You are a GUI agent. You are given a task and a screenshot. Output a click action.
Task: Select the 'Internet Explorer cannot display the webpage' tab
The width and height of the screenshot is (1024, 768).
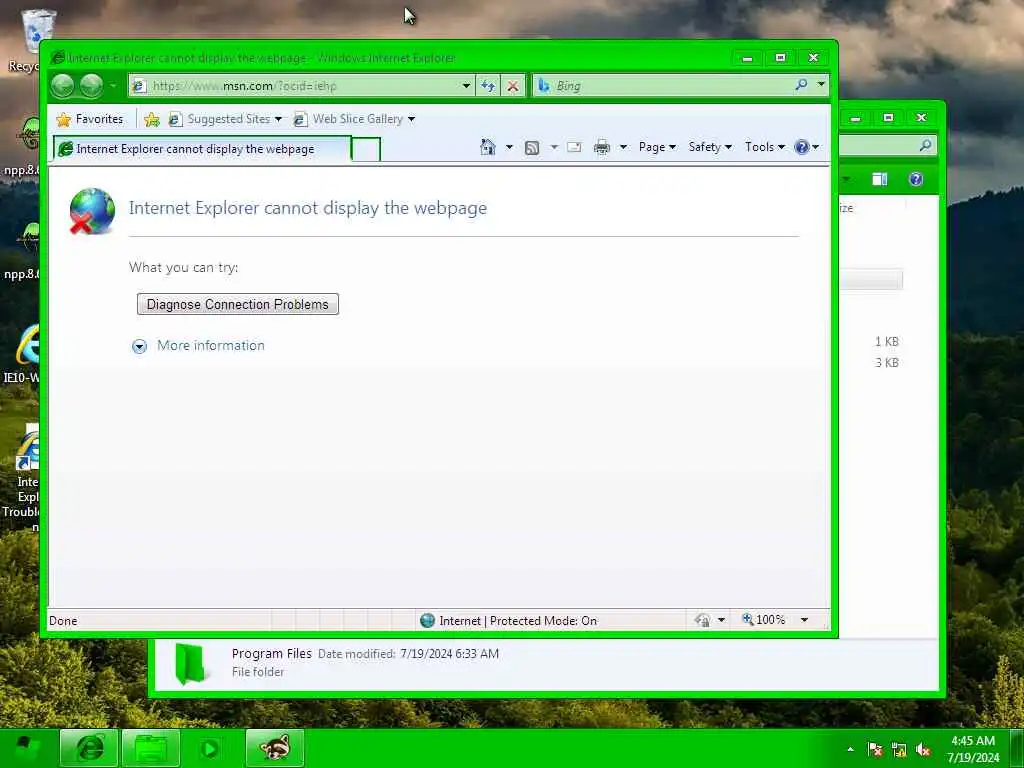point(202,149)
